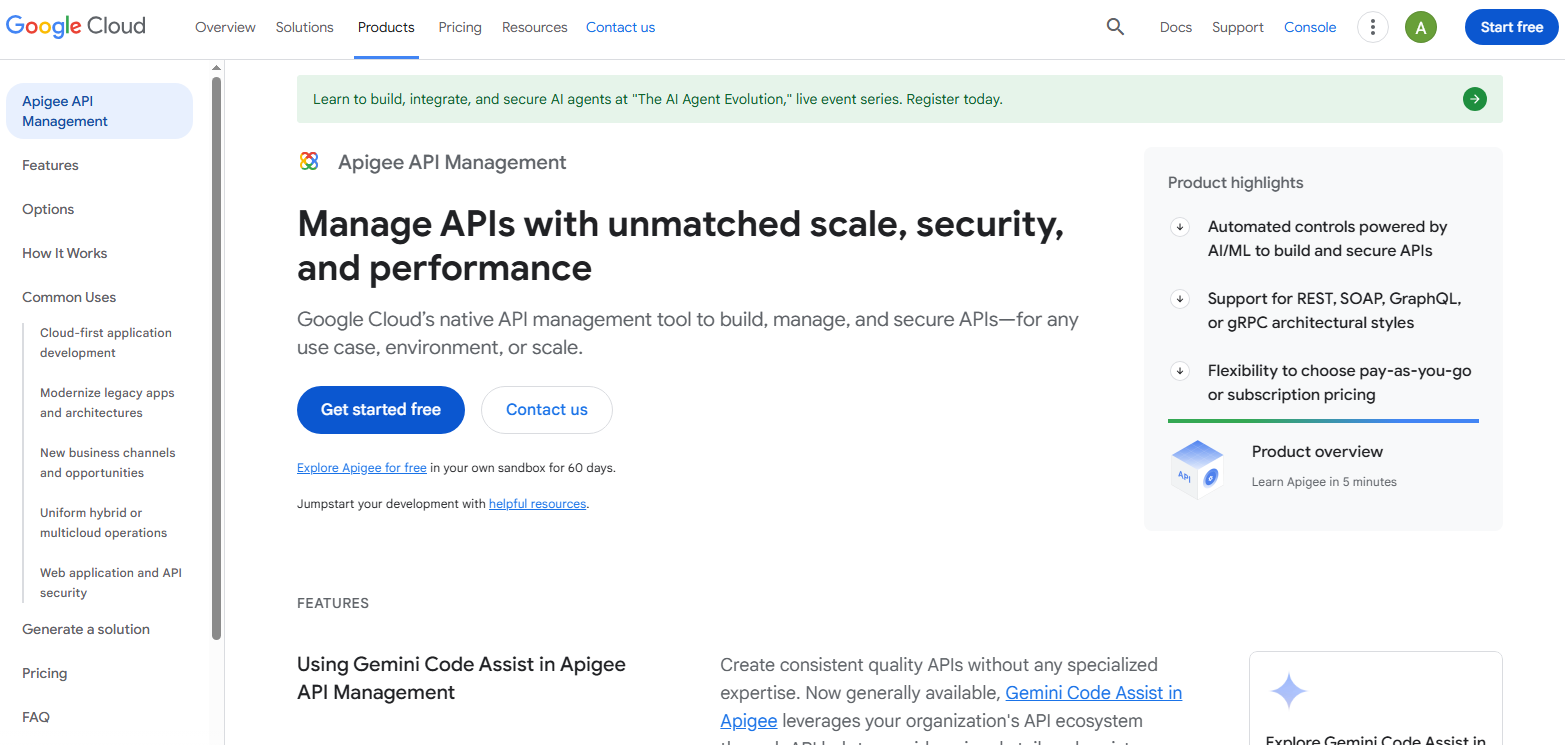Click the Apigee API Management product logo
The image size is (1565, 745).
click(309, 160)
